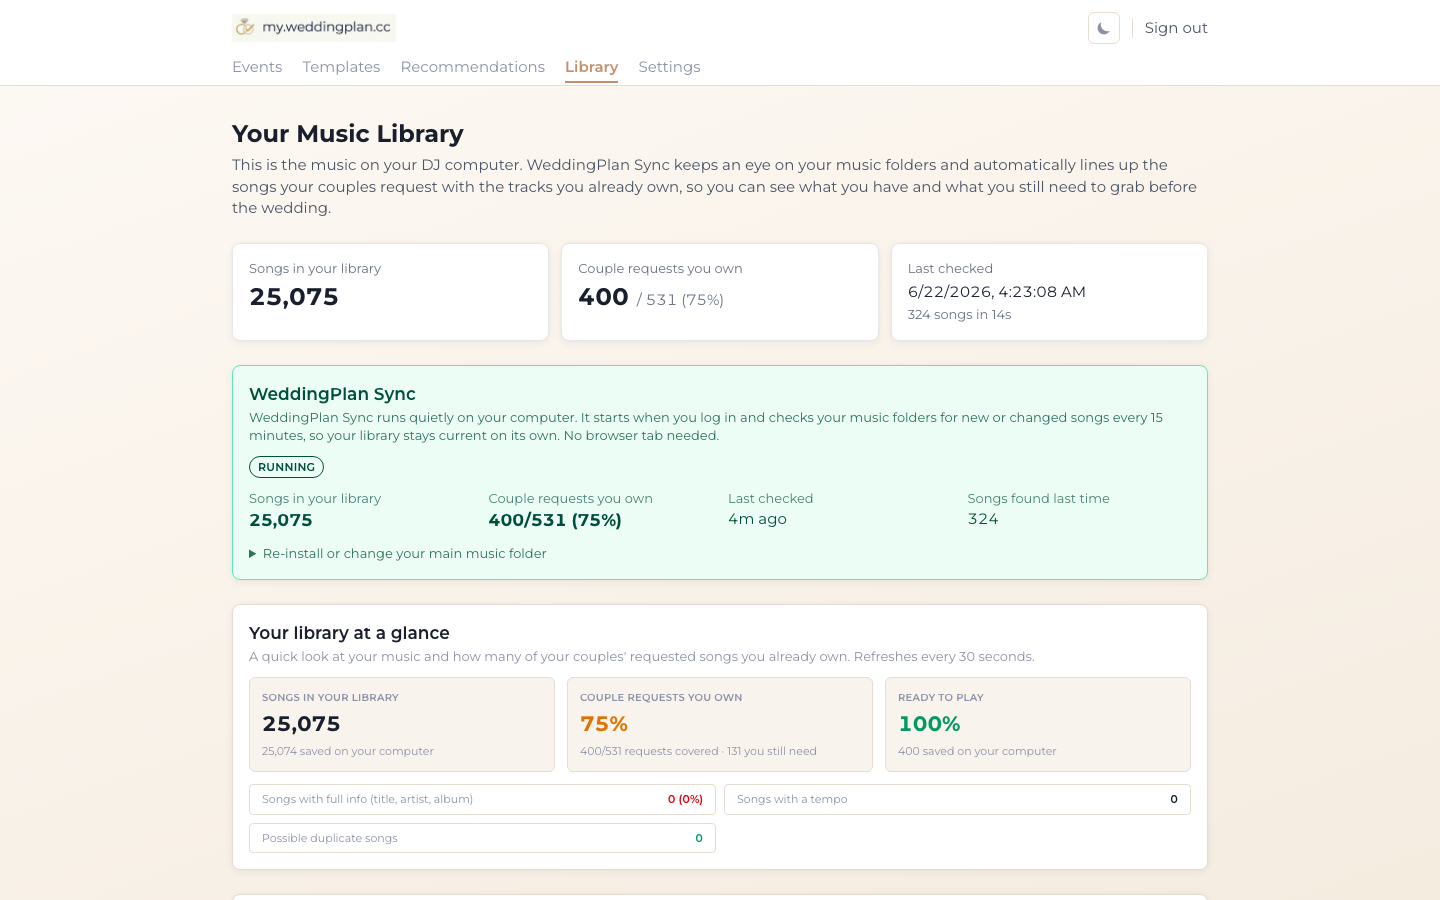Viewport: 1440px width, 900px height.
Task: Open the Templates tab
Action: click(x=341, y=67)
